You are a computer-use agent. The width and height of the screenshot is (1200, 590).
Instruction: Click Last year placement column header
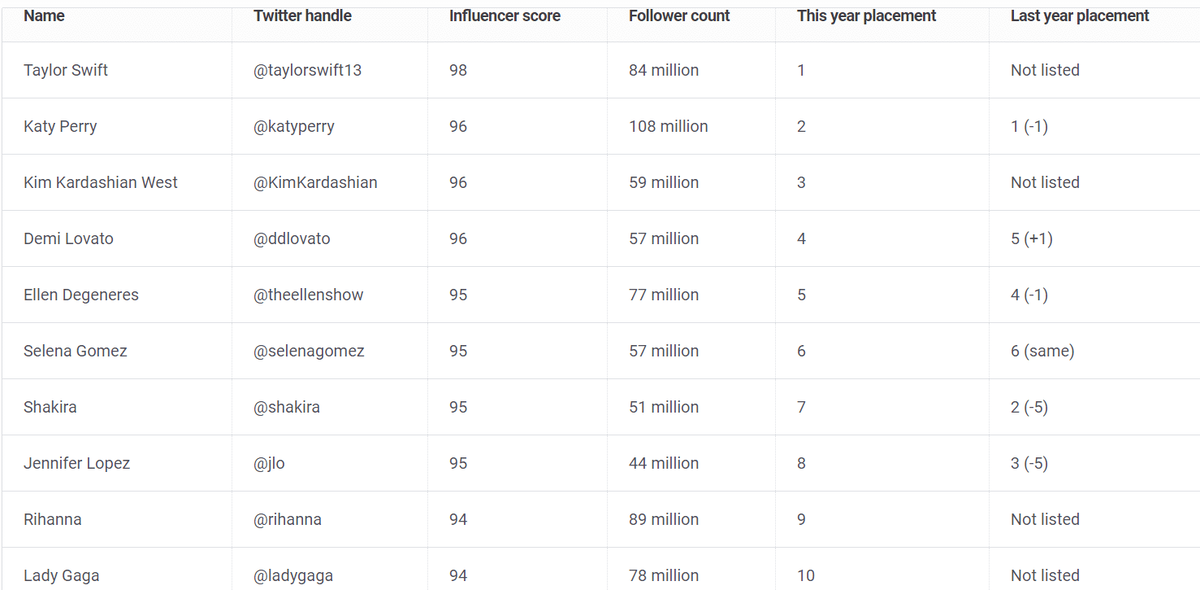tap(1079, 16)
